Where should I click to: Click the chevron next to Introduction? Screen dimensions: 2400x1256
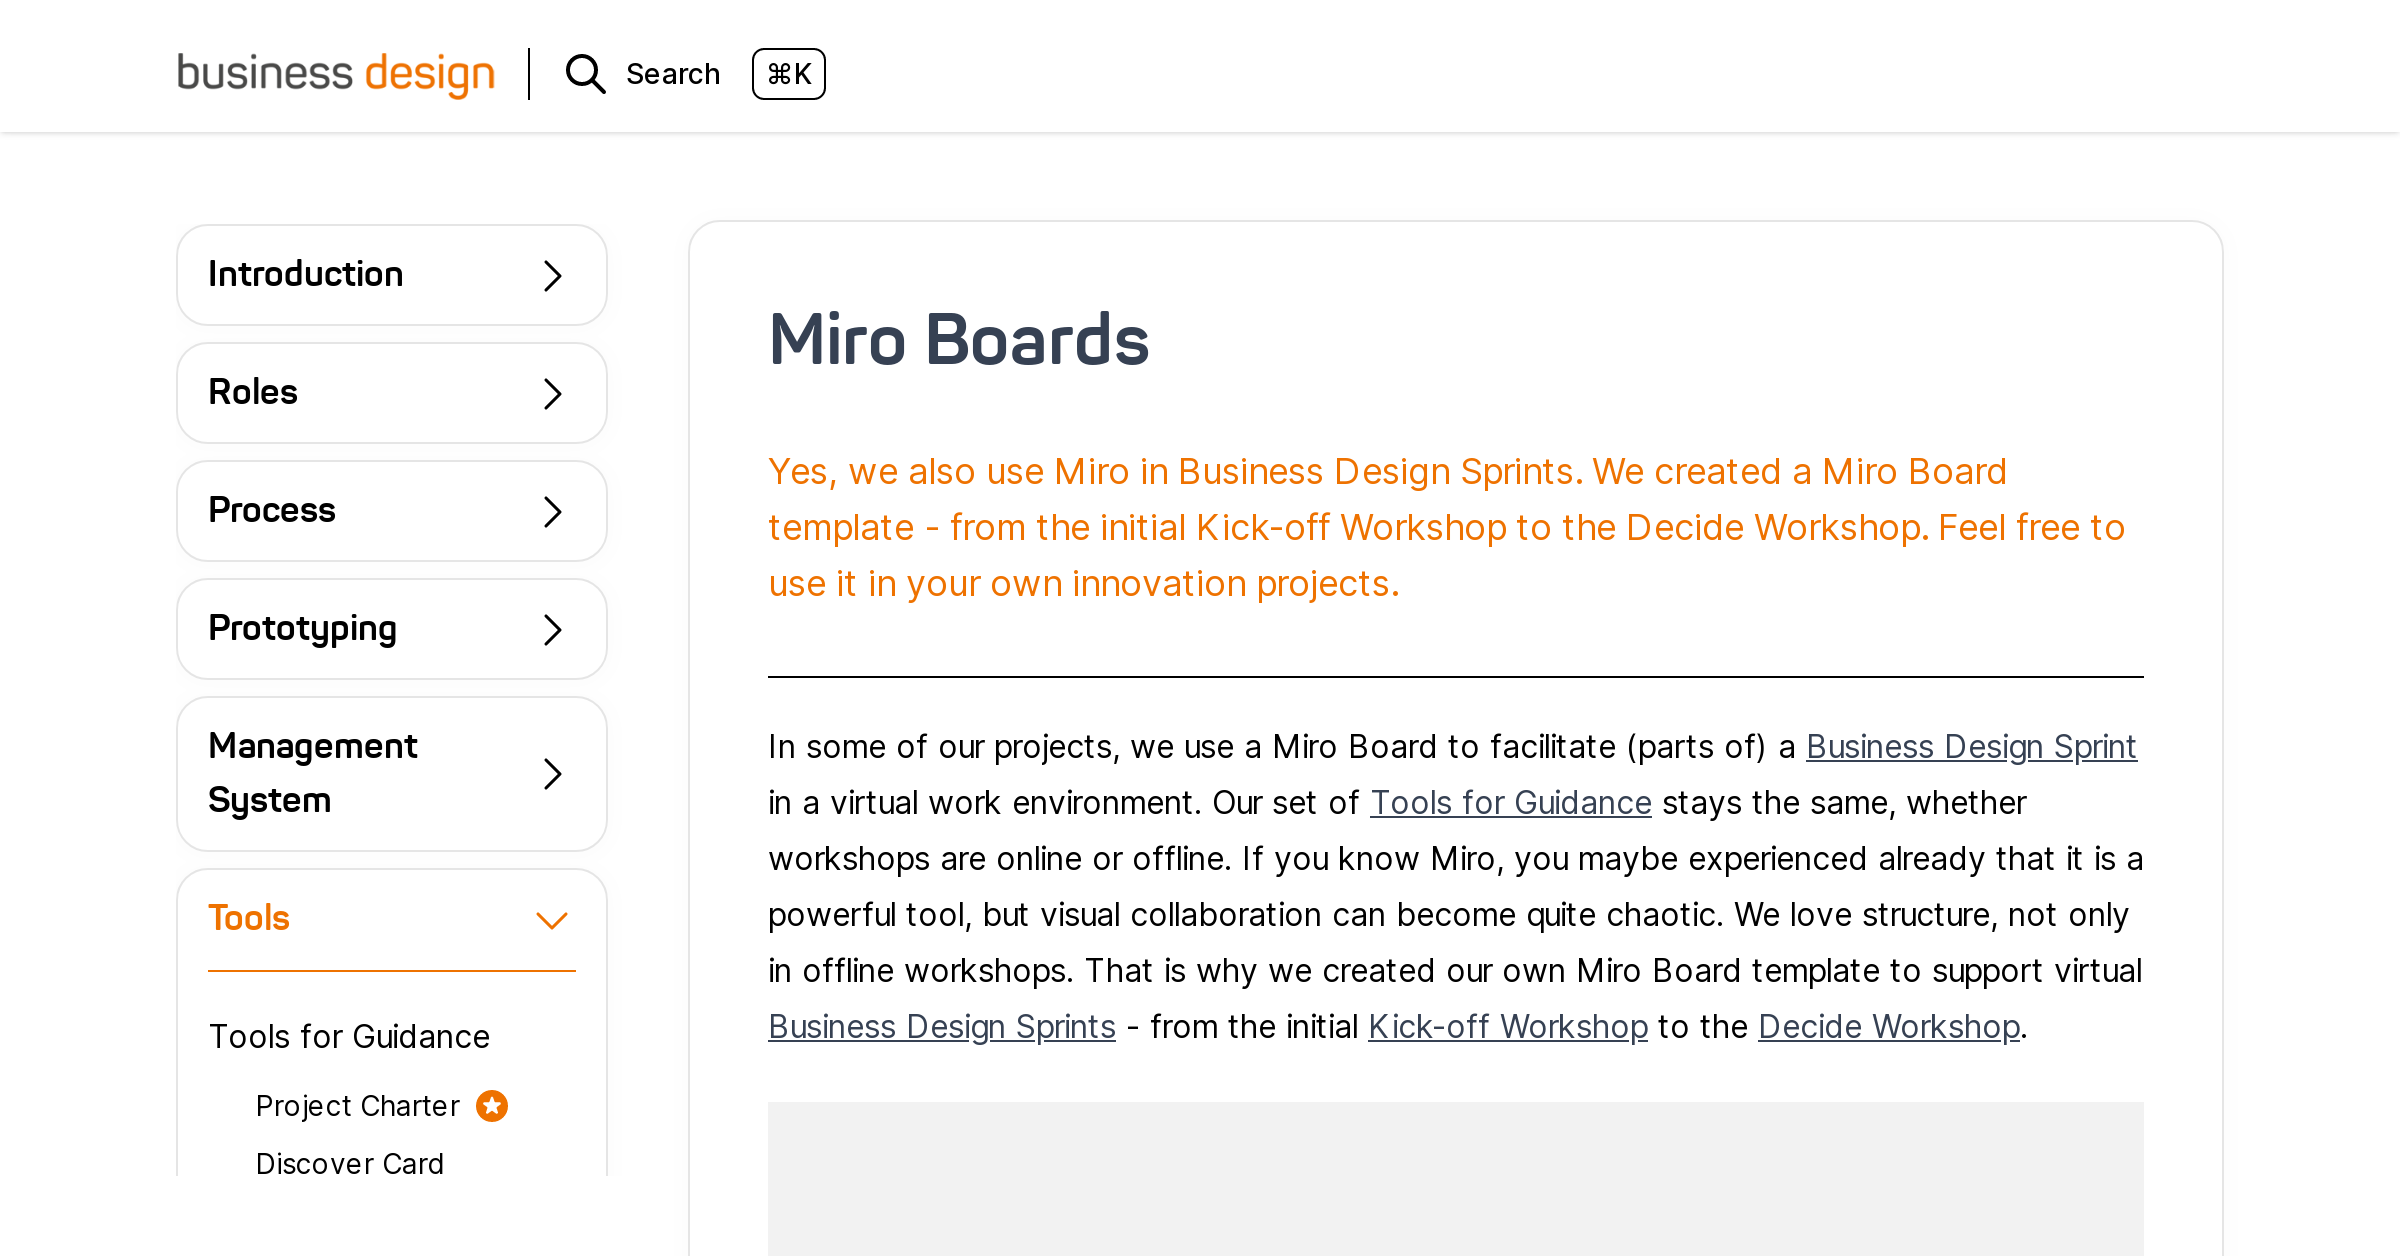pyautogui.click(x=551, y=275)
